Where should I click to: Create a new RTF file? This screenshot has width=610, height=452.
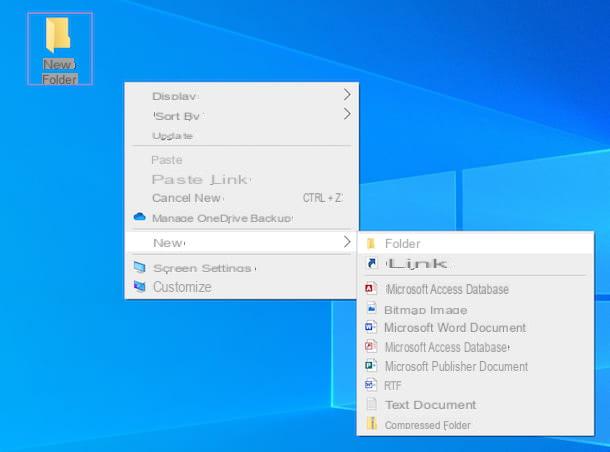(x=395, y=385)
